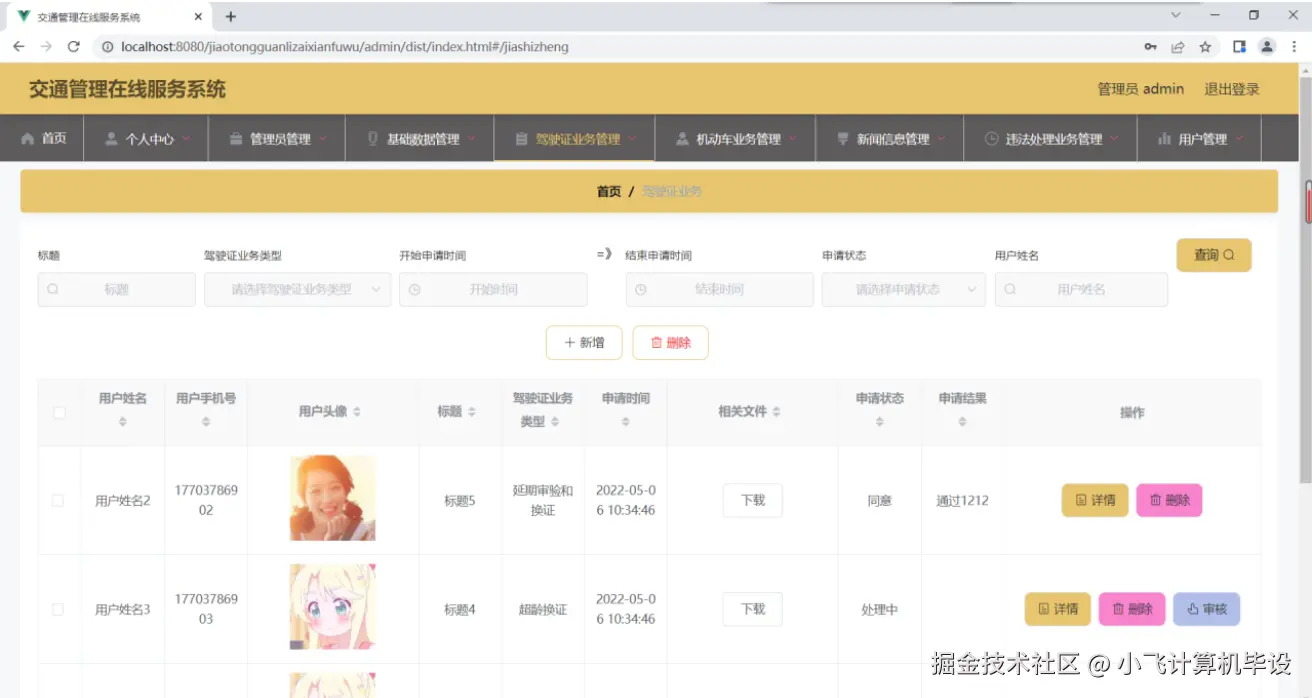
Task: Focus the 标题 search input
Action: (117, 289)
